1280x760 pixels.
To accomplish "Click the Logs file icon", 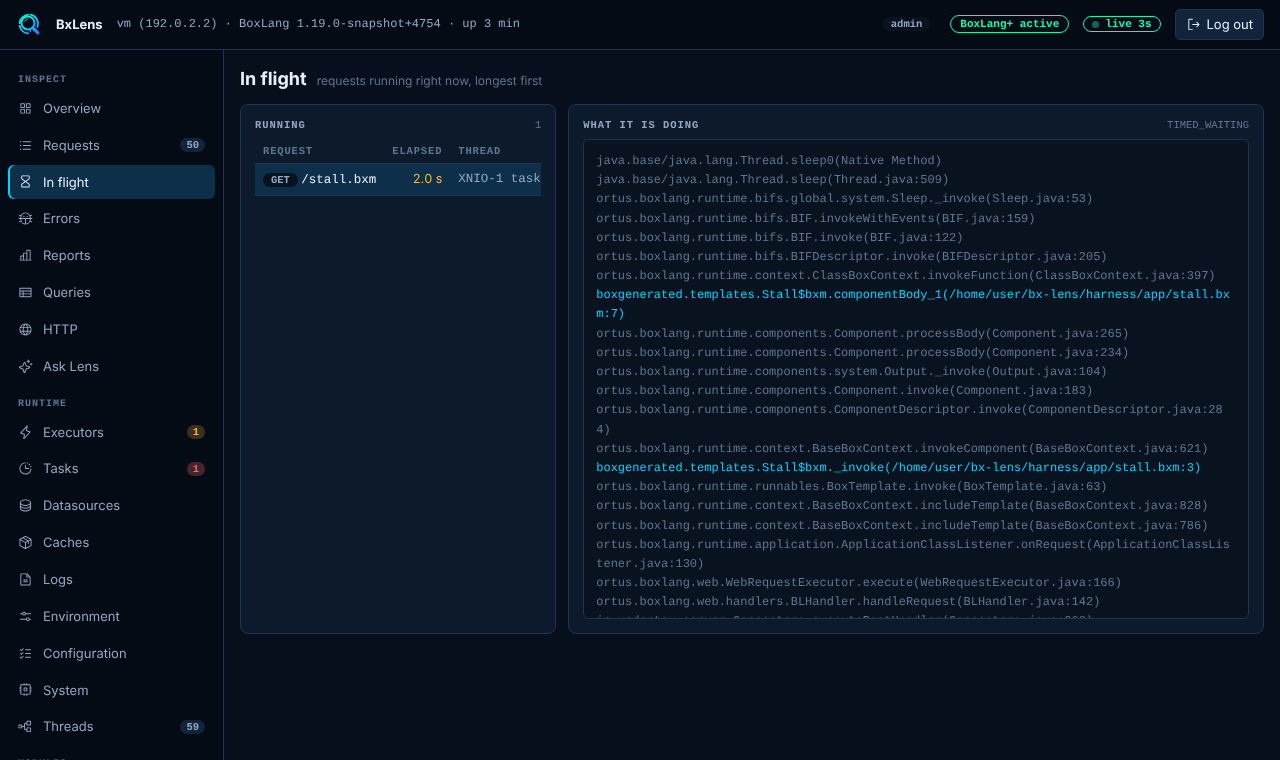I will (x=25, y=579).
